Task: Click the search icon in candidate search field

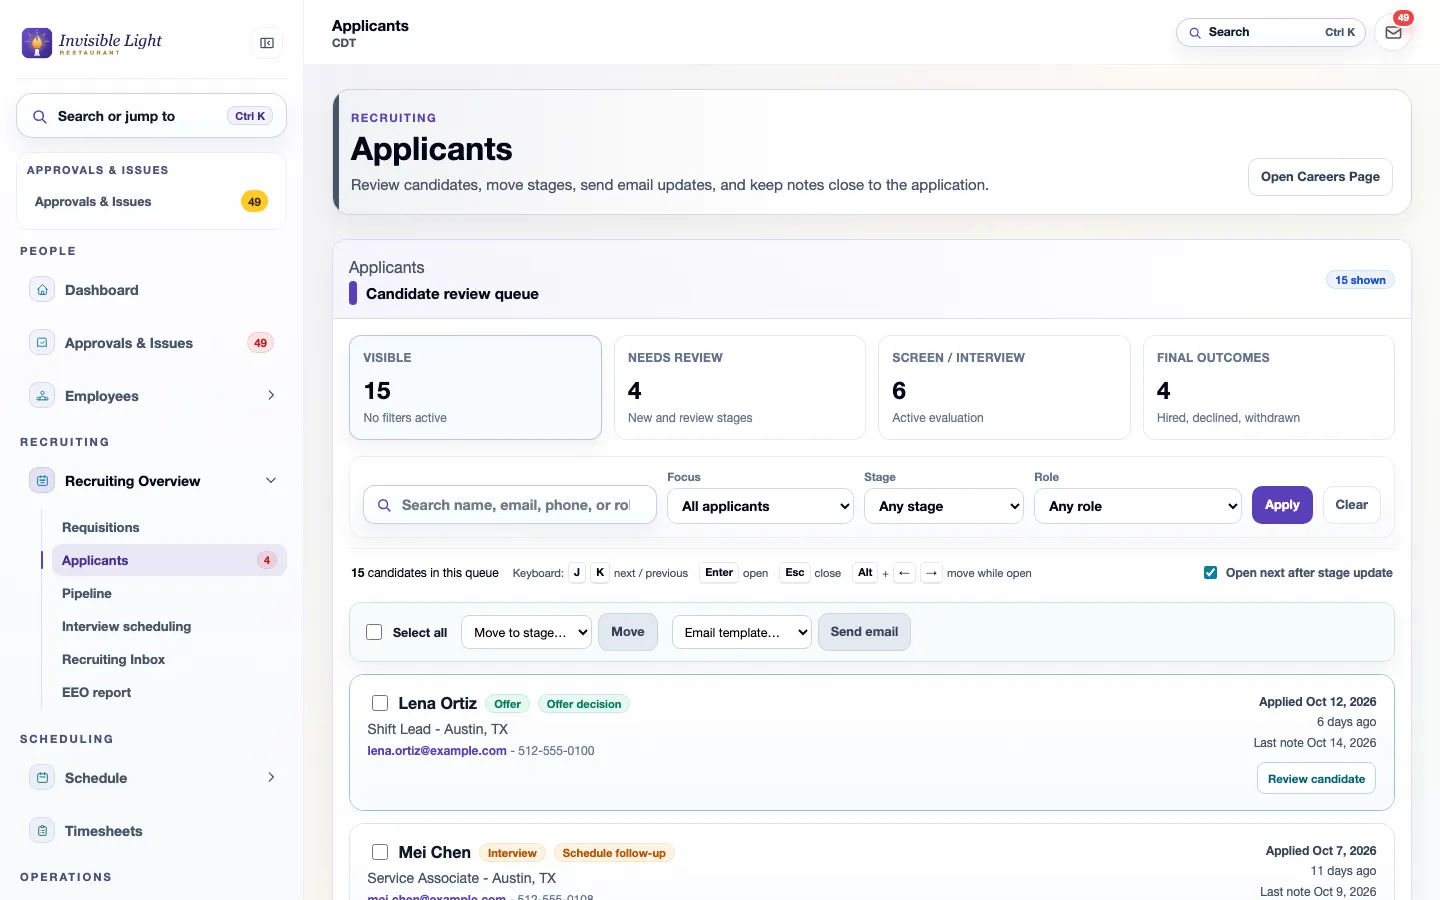Action: click(x=384, y=506)
